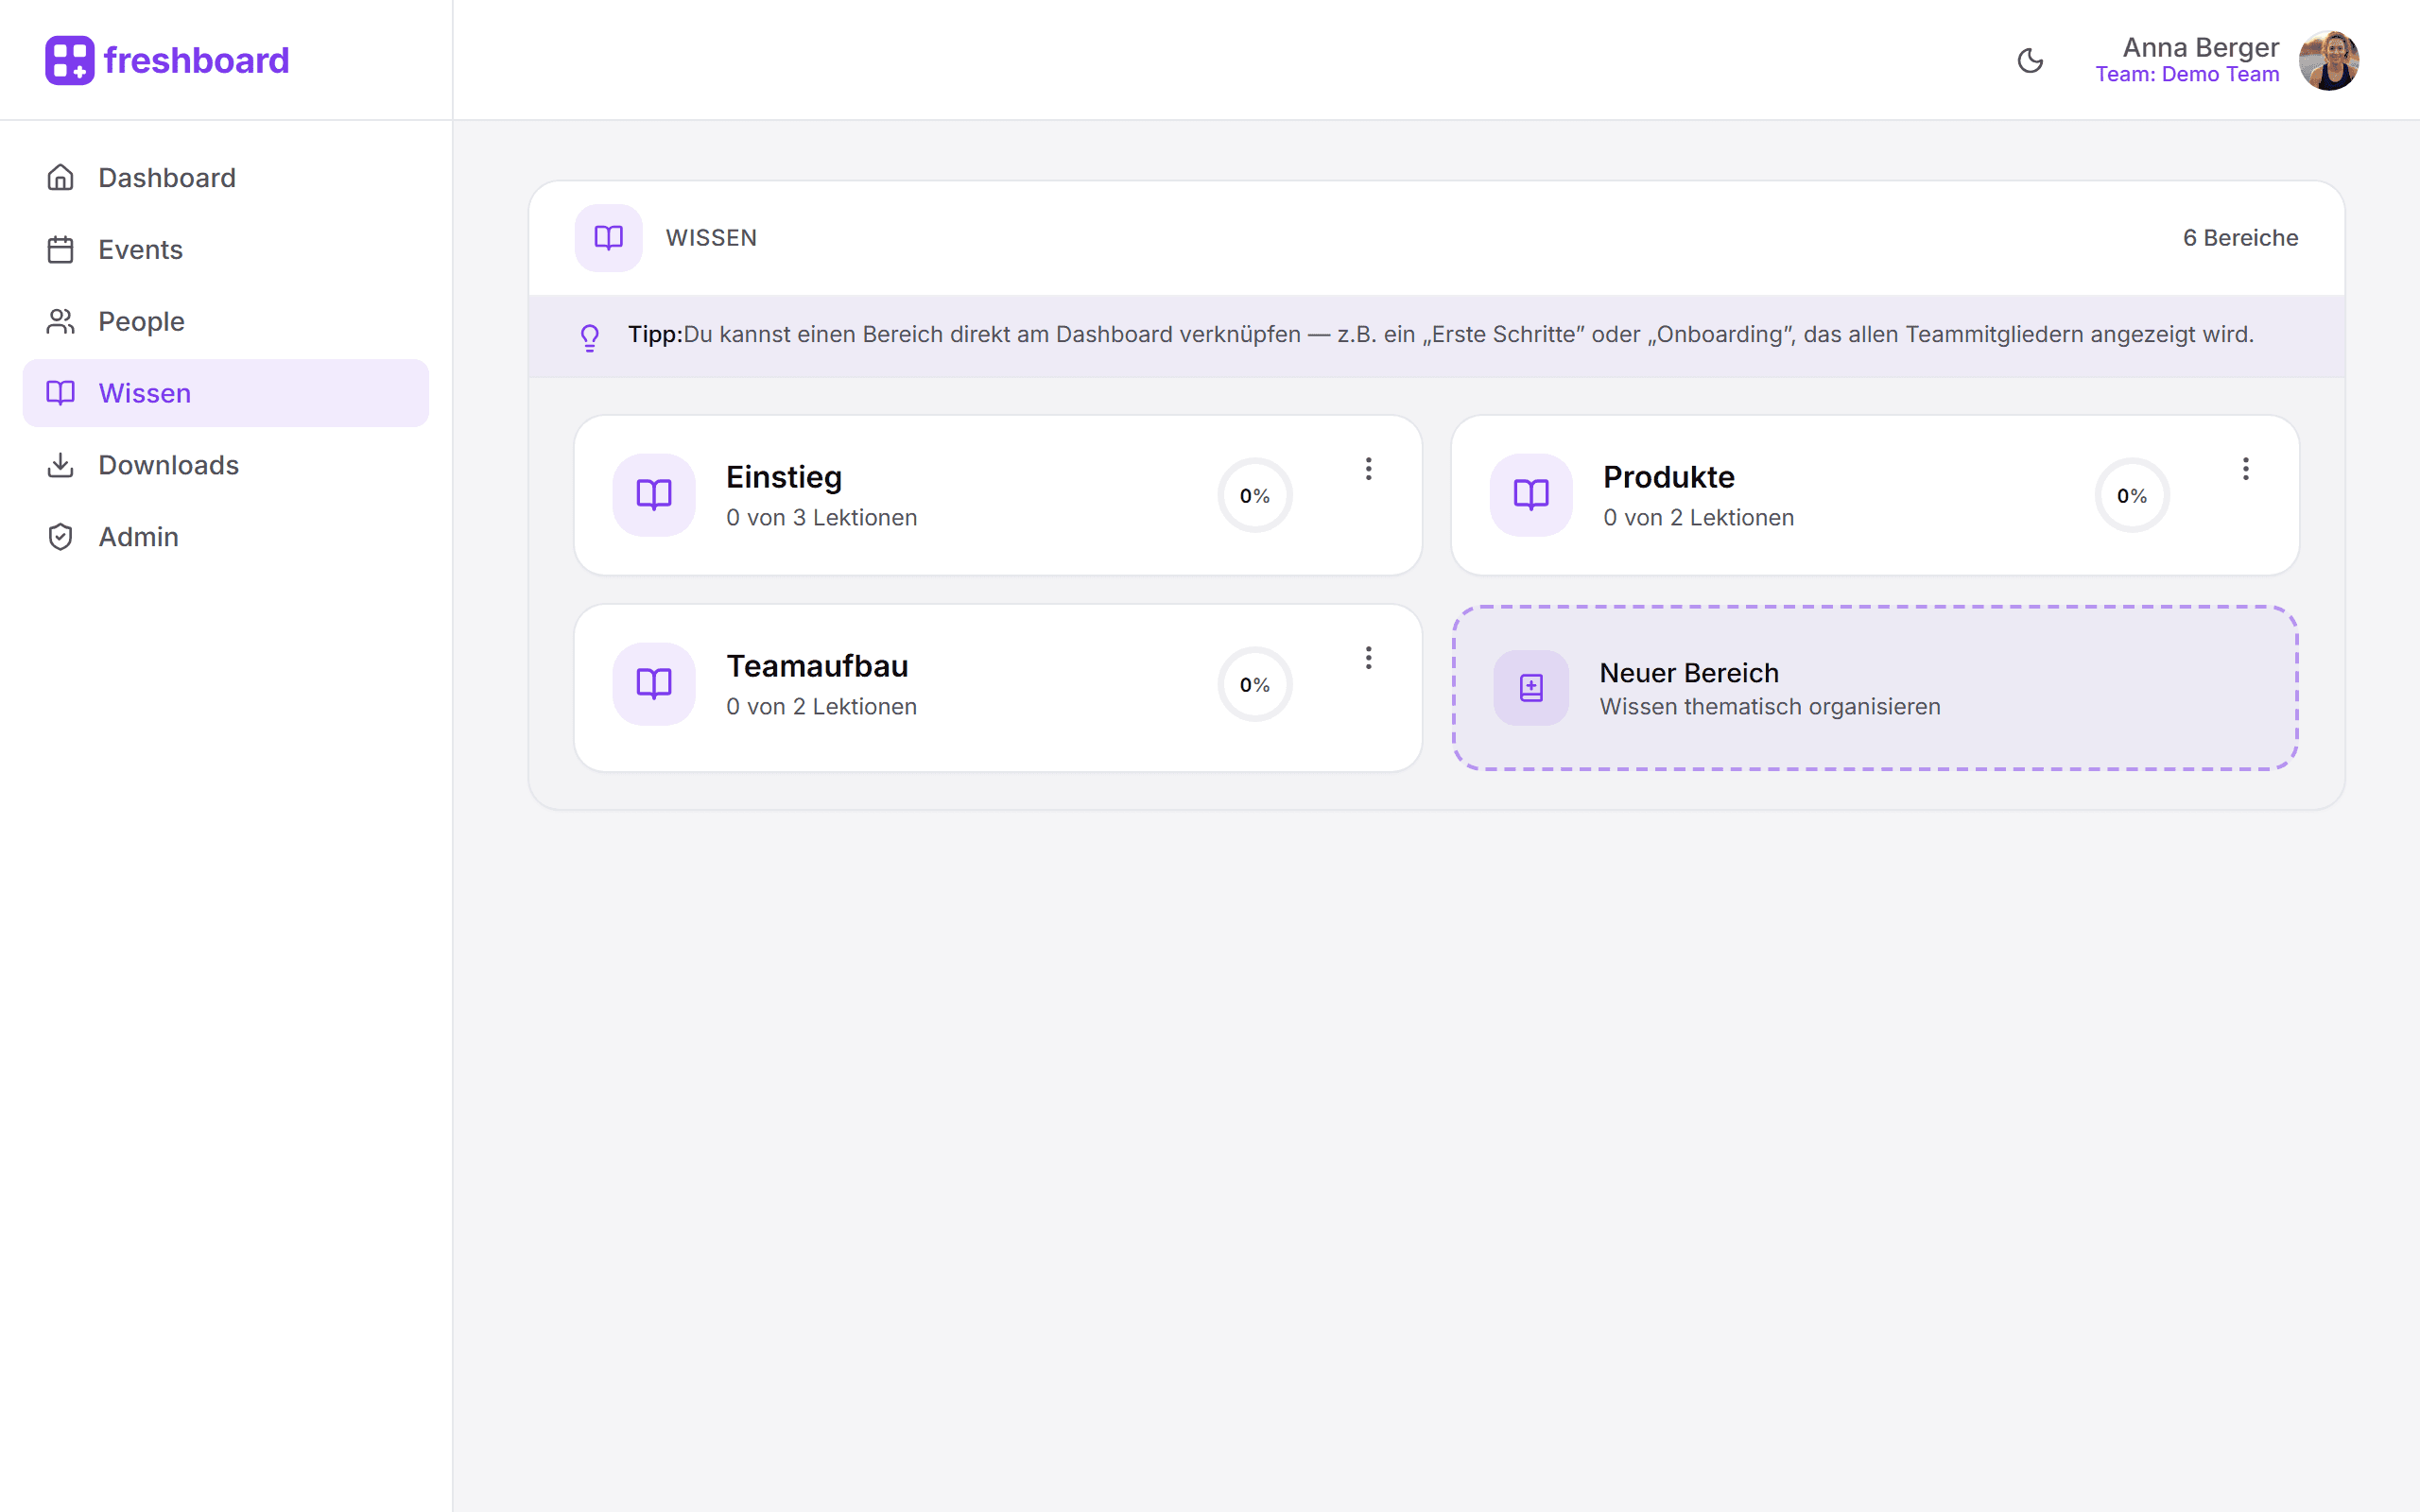This screenshot has height=1512, width=2420.
Task: Click the Tipp hint text
Action: (1441, 334)
